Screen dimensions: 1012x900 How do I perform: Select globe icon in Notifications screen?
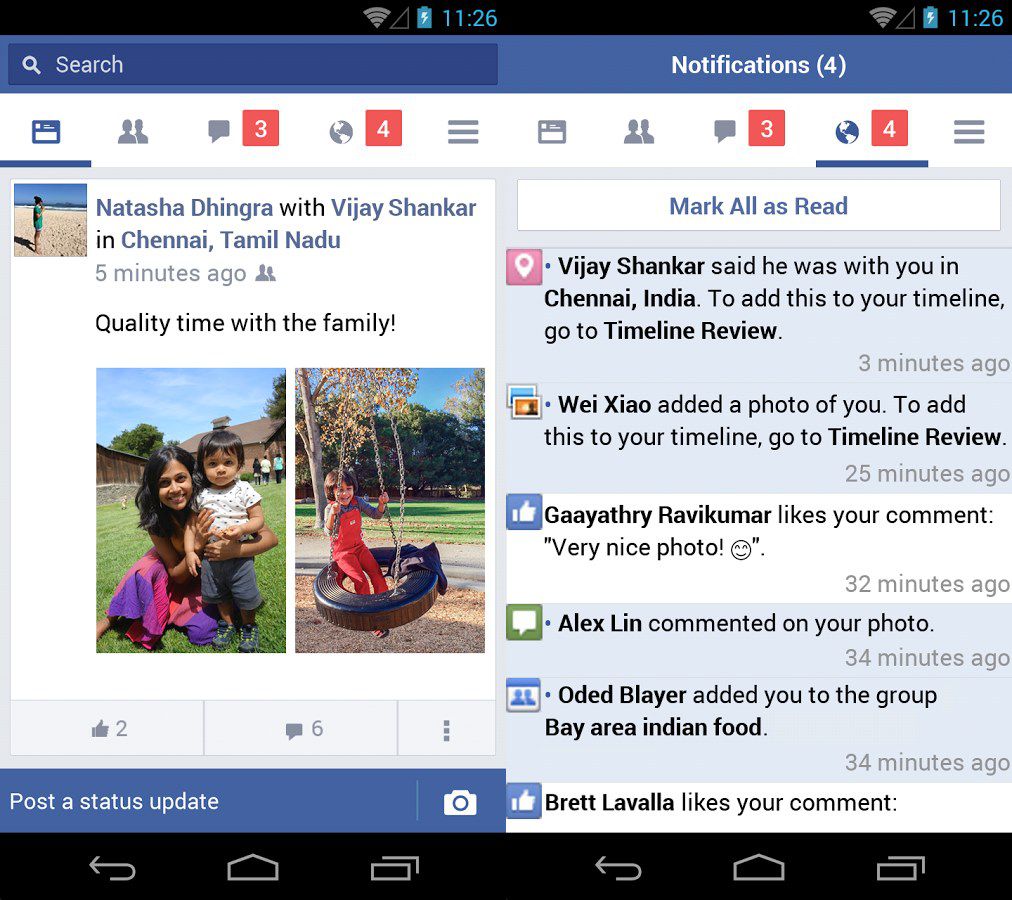(x=847, y=132)
